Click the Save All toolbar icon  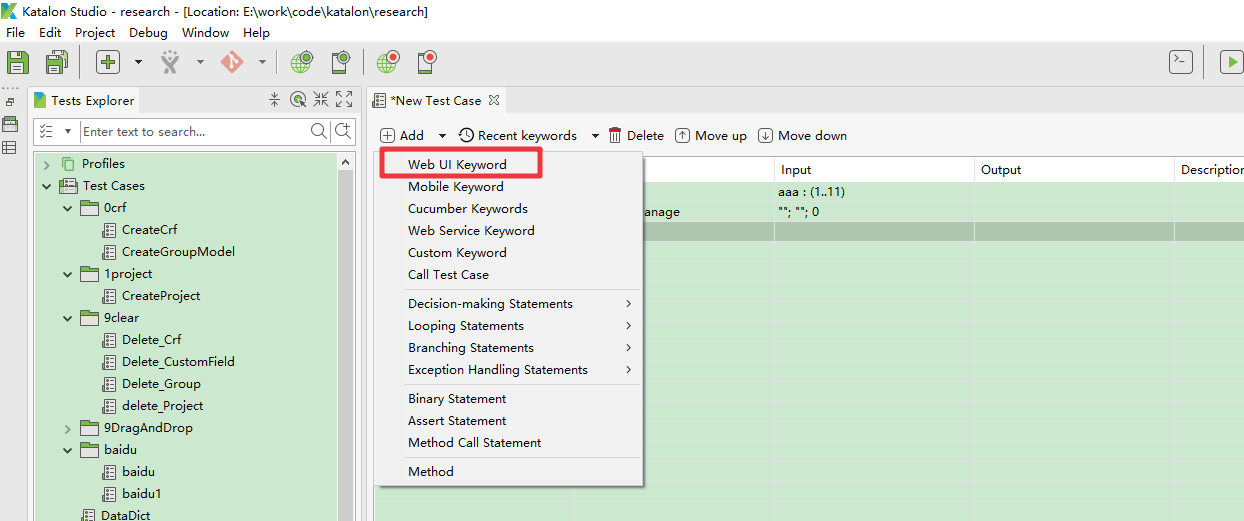click(x=56, y=62)
